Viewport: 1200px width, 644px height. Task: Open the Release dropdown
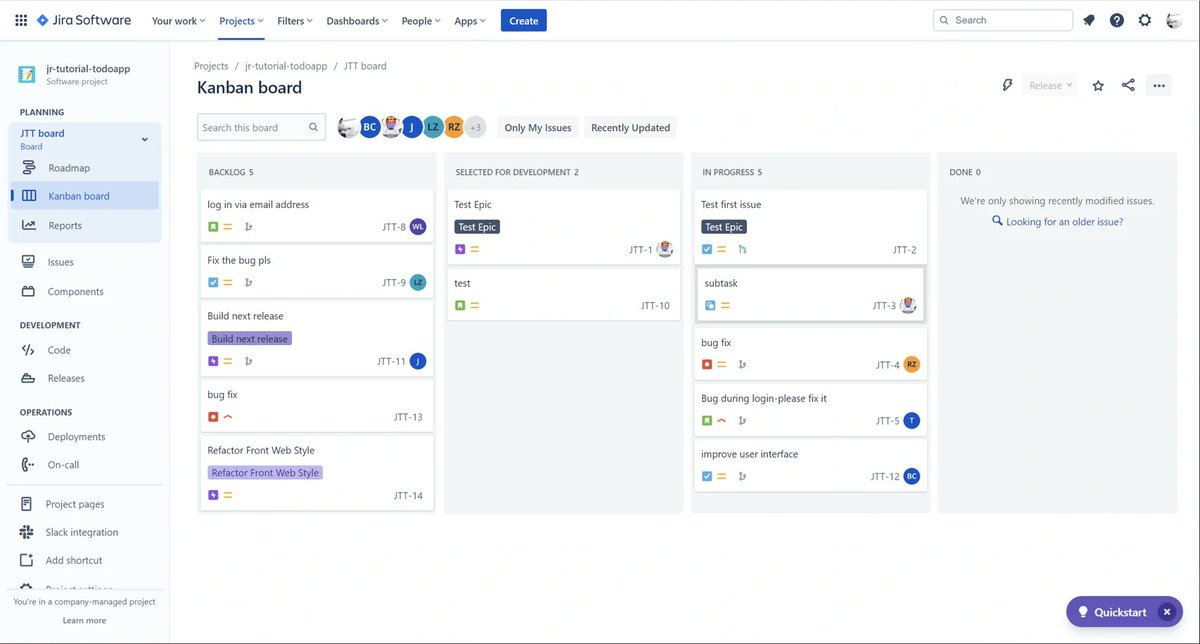[x=1050, y=85]
